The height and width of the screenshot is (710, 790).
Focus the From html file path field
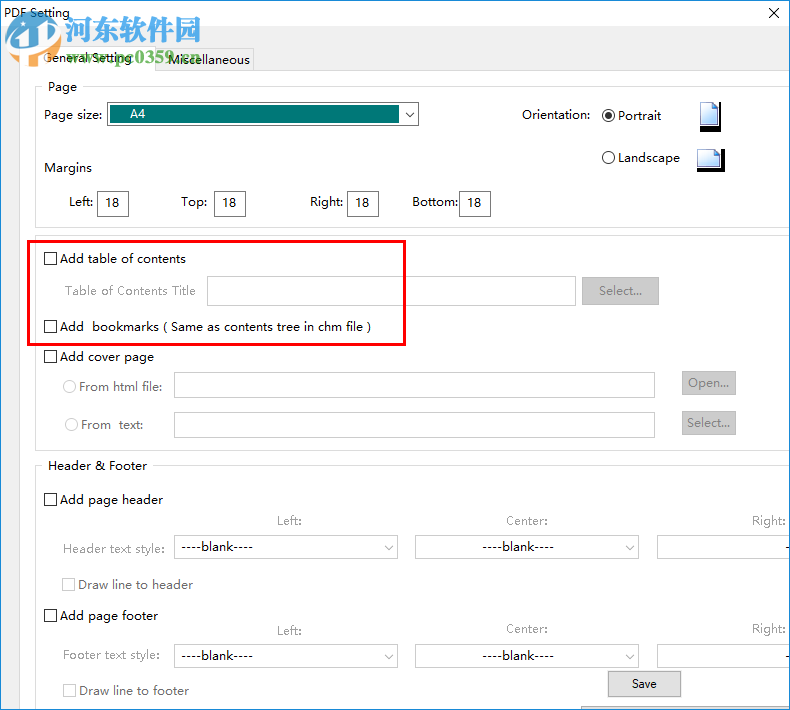(414, 385)
